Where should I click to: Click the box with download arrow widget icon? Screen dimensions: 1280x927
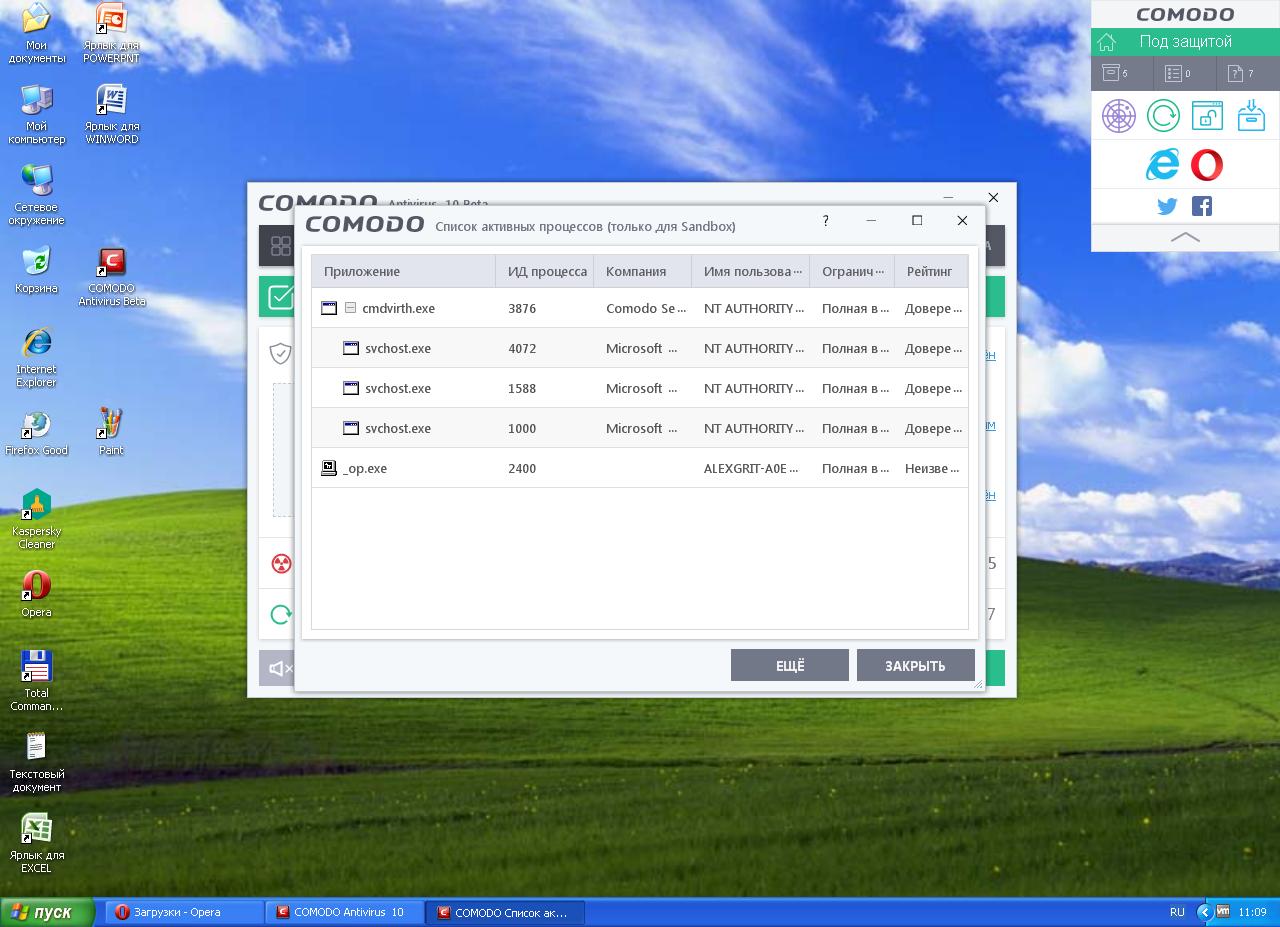1251,116
